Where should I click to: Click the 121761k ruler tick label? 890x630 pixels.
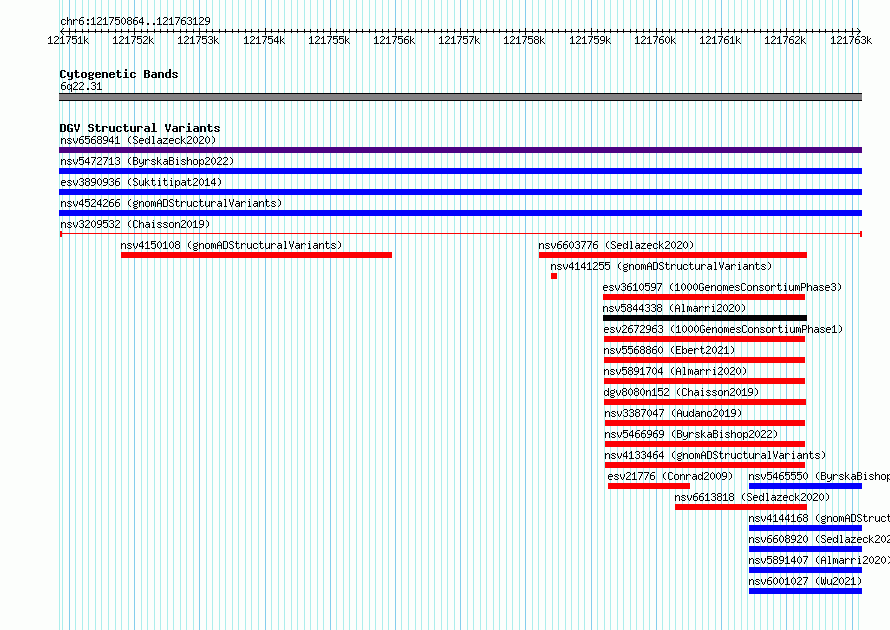click(x=720, y=40)
